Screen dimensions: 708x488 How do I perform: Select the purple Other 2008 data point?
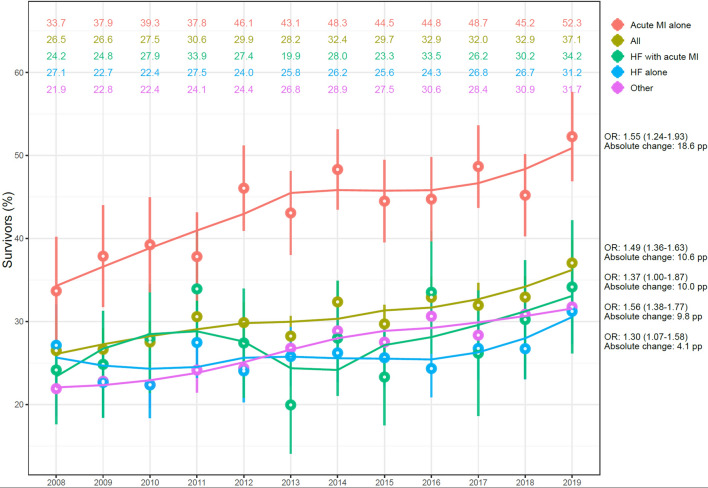56,388
